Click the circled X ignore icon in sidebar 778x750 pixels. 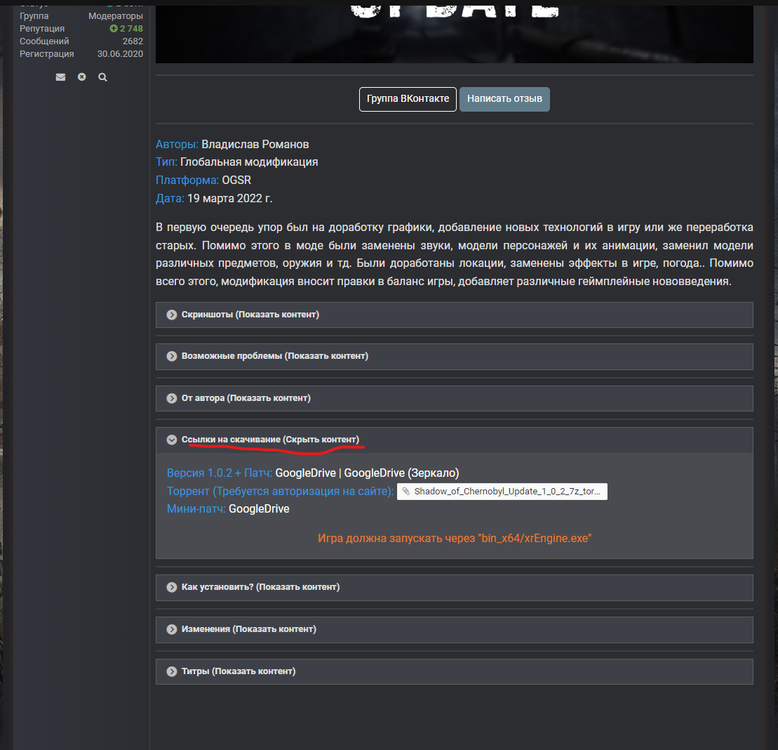[82, 77]
